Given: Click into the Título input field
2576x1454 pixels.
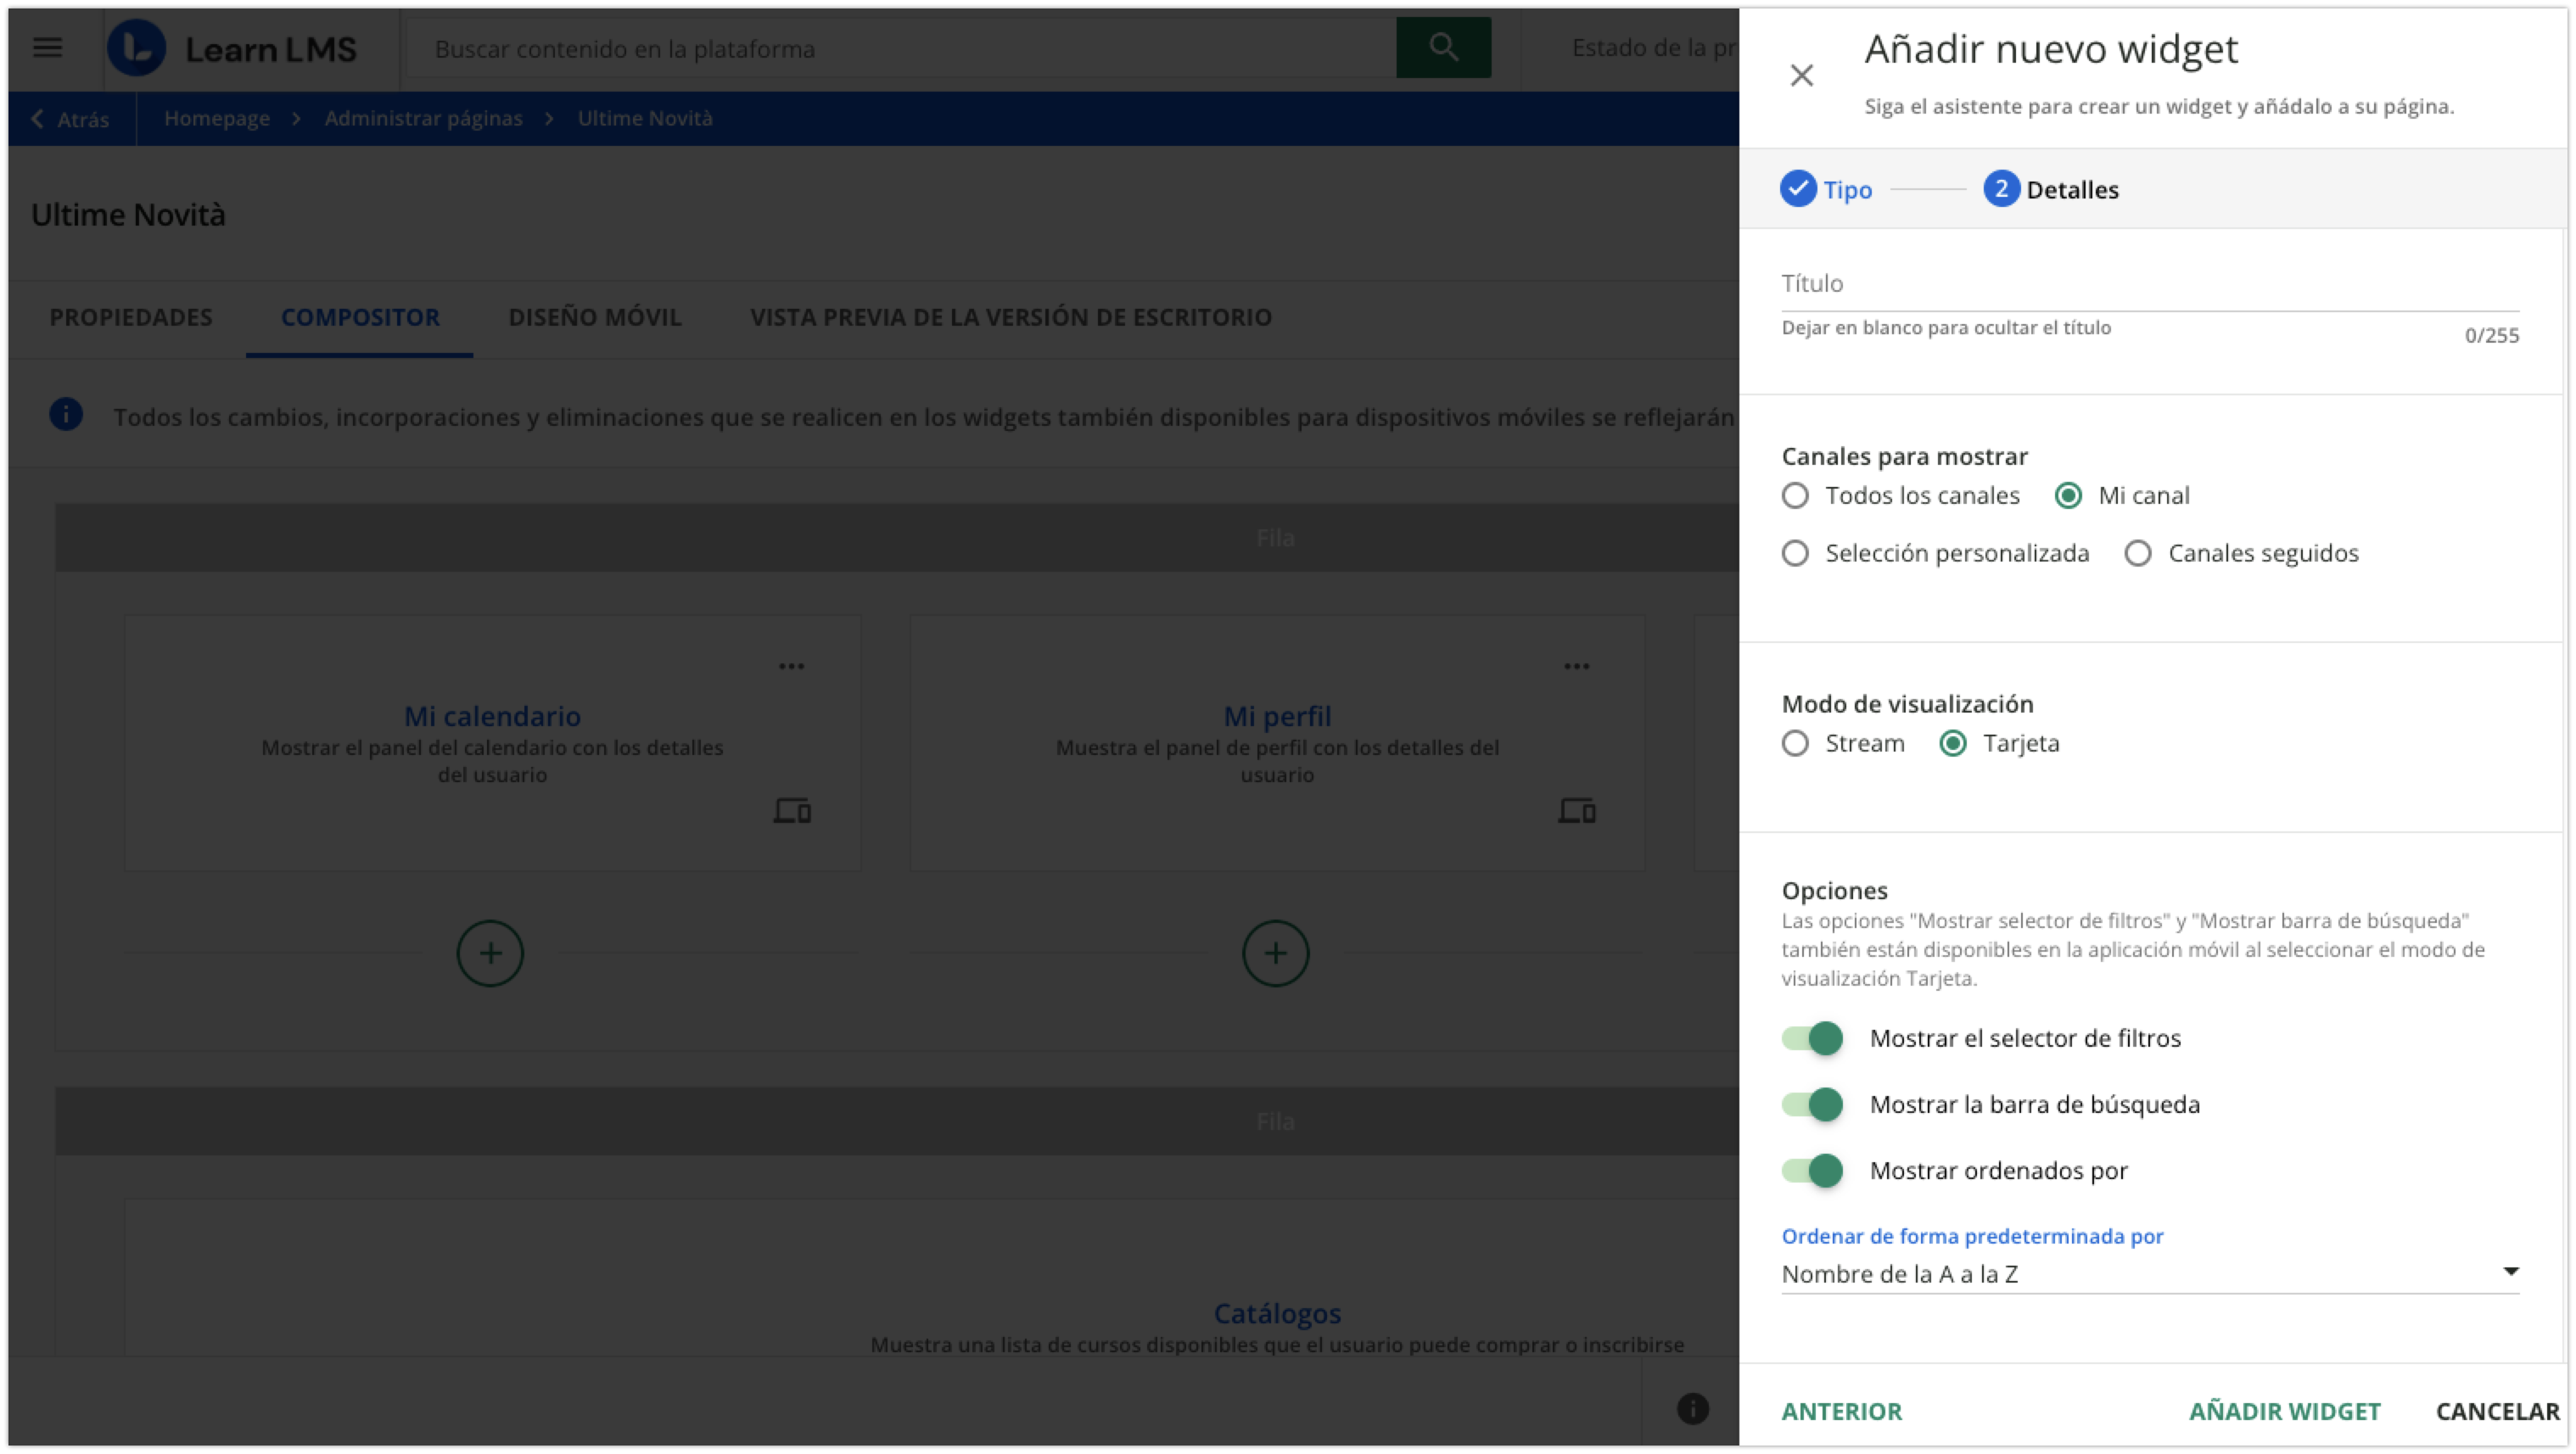Looking at the screenshot, I should (2149, 284).
